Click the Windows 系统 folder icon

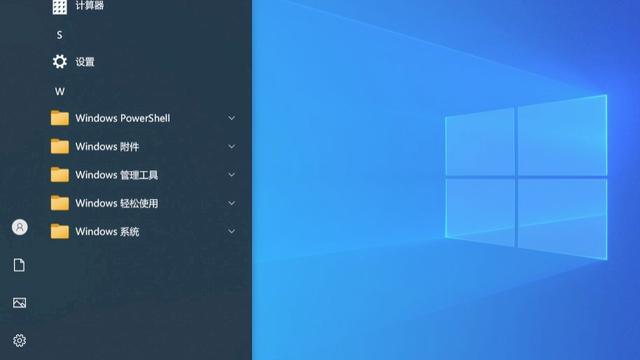tap(60, 231)
